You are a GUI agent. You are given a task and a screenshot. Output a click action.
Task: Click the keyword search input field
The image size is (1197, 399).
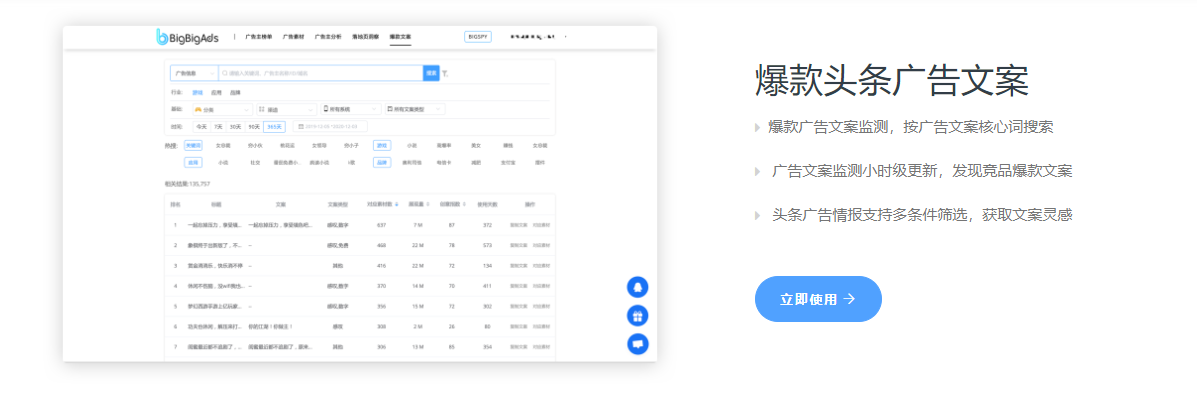(321, 73)
